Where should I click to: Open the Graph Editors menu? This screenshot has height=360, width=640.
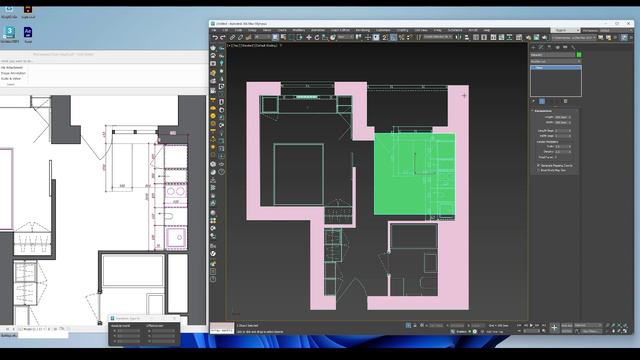point(339,30)
